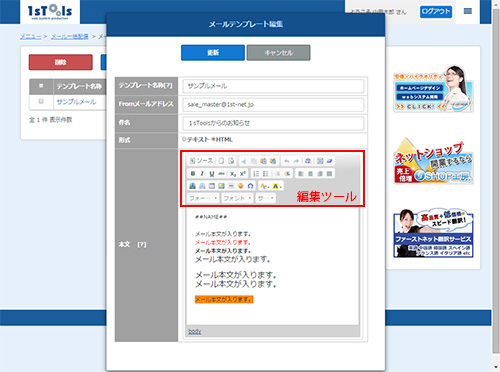Click the Select All icon
The width and height of the screenshot is (500, 372).
coord(320,161)
